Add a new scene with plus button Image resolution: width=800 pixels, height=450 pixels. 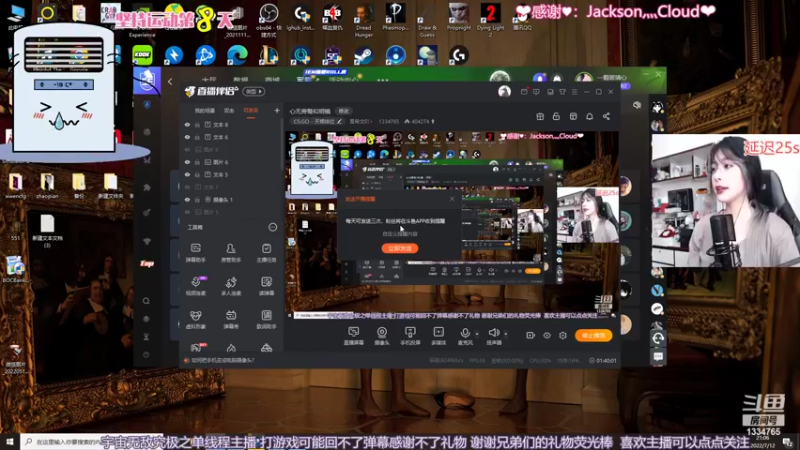(277, 110)
